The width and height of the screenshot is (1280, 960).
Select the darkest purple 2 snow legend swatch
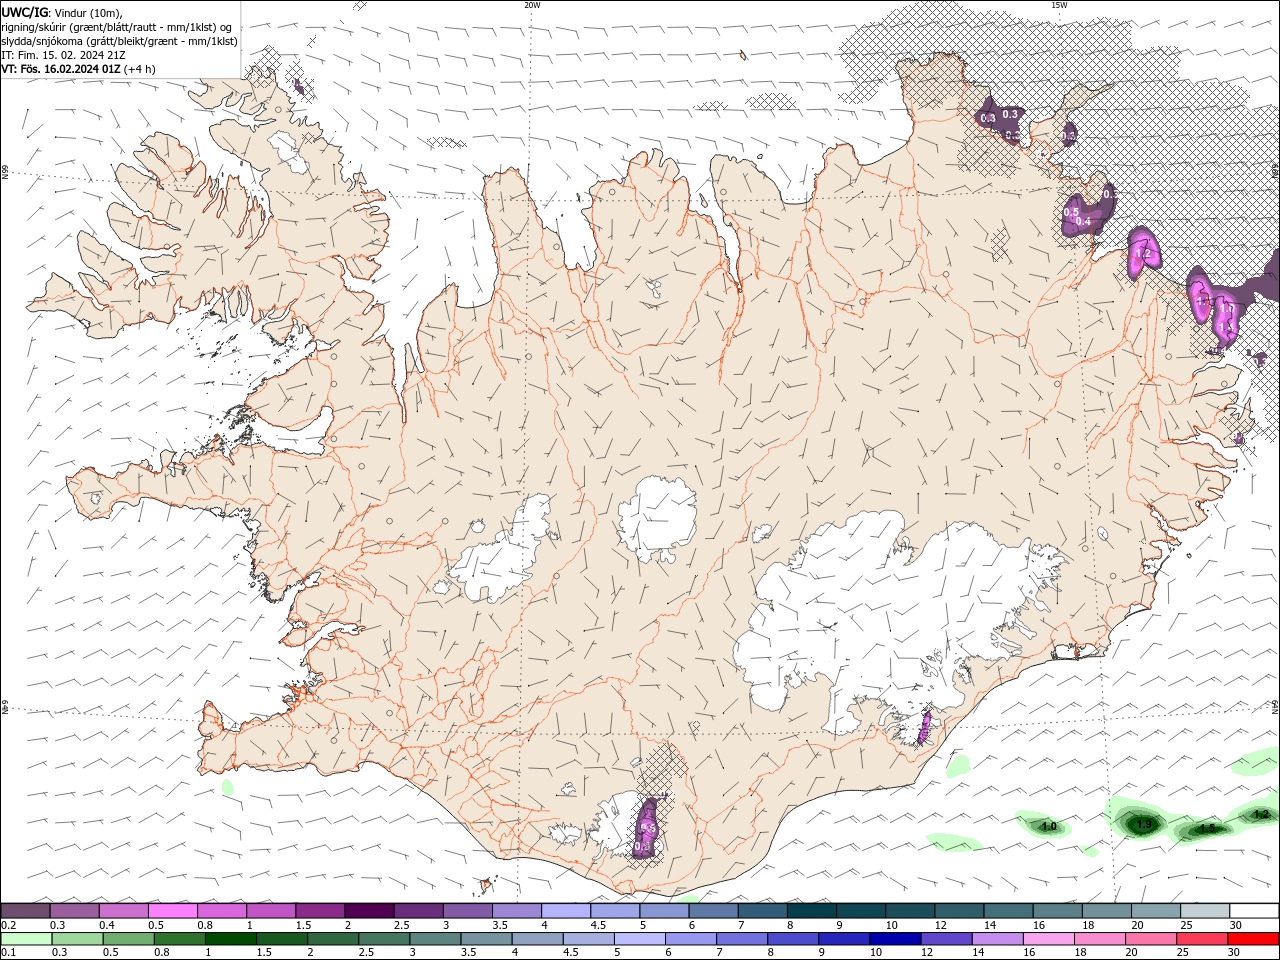(x=369, y=911)
